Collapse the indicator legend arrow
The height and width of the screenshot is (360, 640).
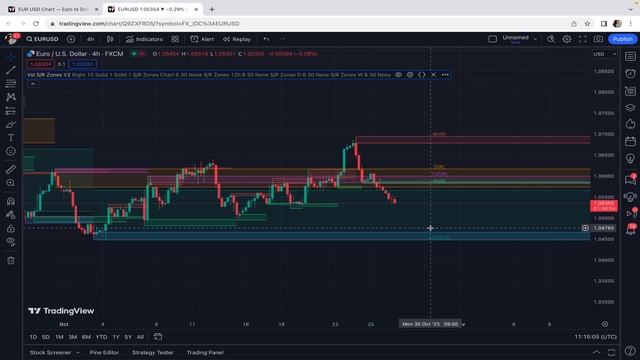point(33,84)
